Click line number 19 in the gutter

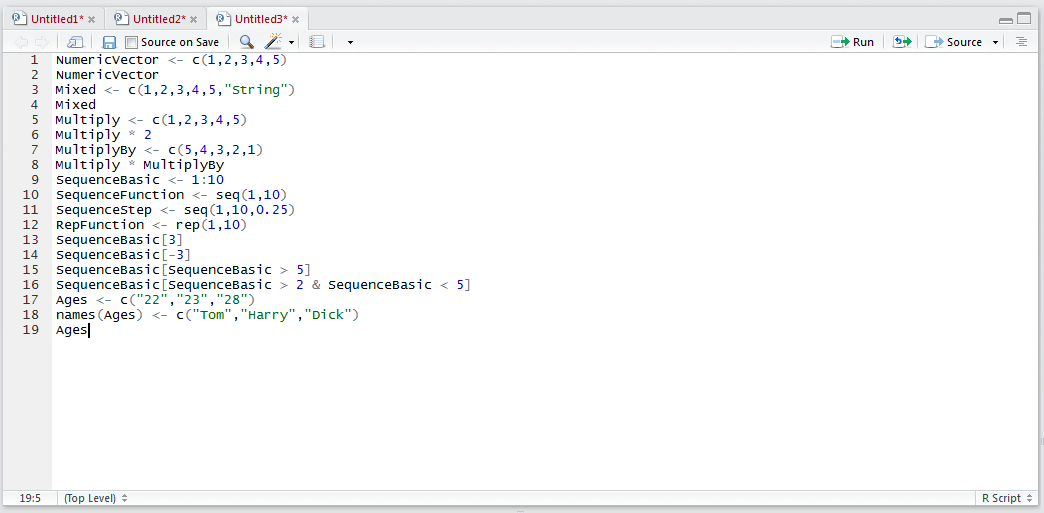point(31,330)
